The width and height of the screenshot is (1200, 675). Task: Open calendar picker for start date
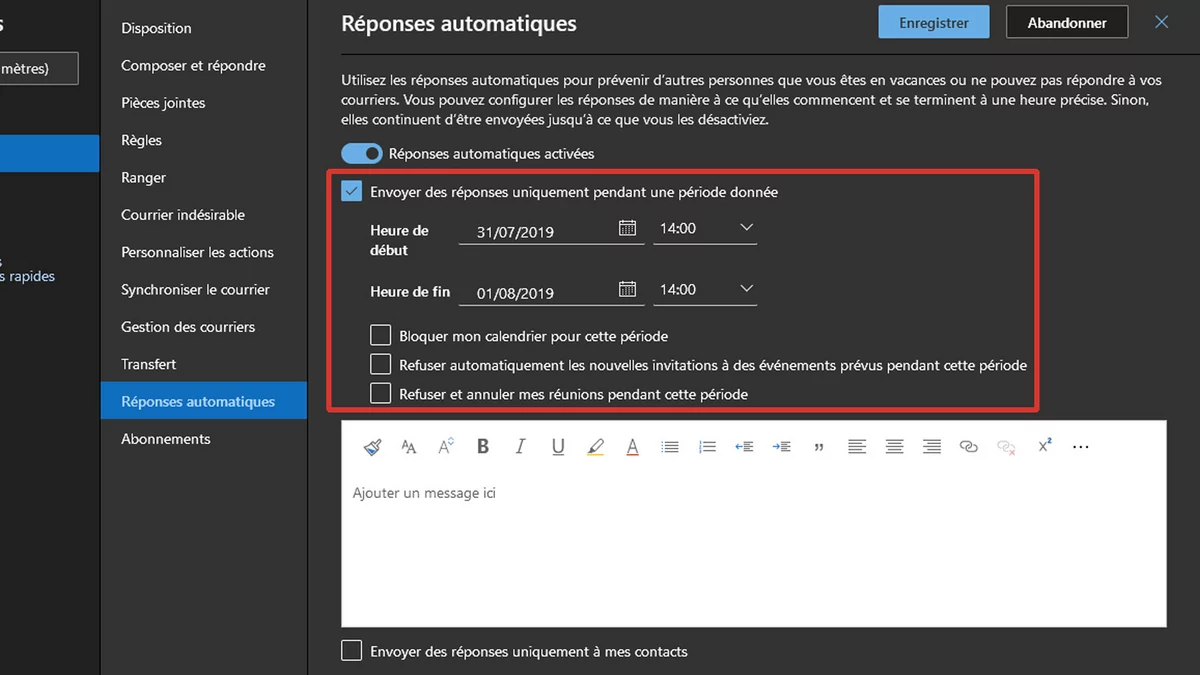coord(627,228)
